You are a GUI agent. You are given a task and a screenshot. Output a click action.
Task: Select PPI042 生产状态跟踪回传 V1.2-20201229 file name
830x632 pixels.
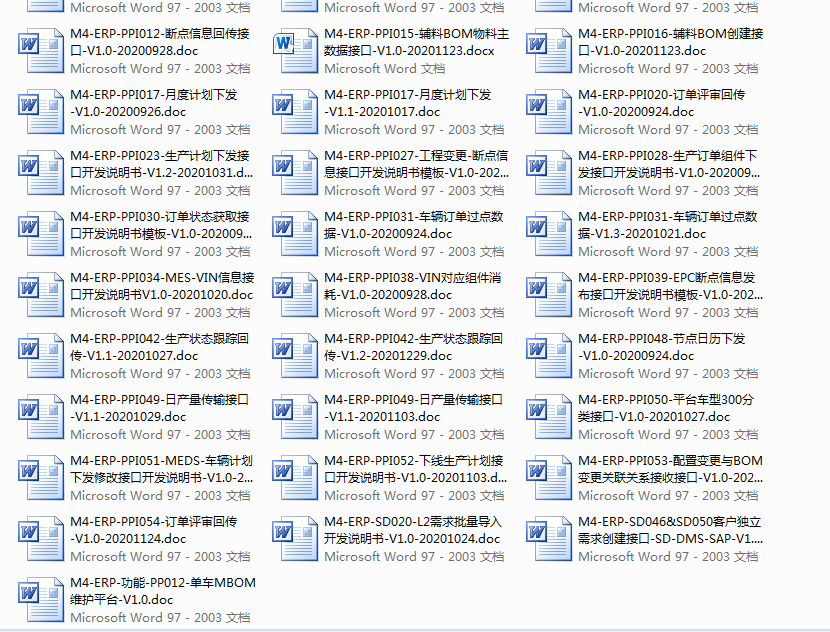point(408,347)
